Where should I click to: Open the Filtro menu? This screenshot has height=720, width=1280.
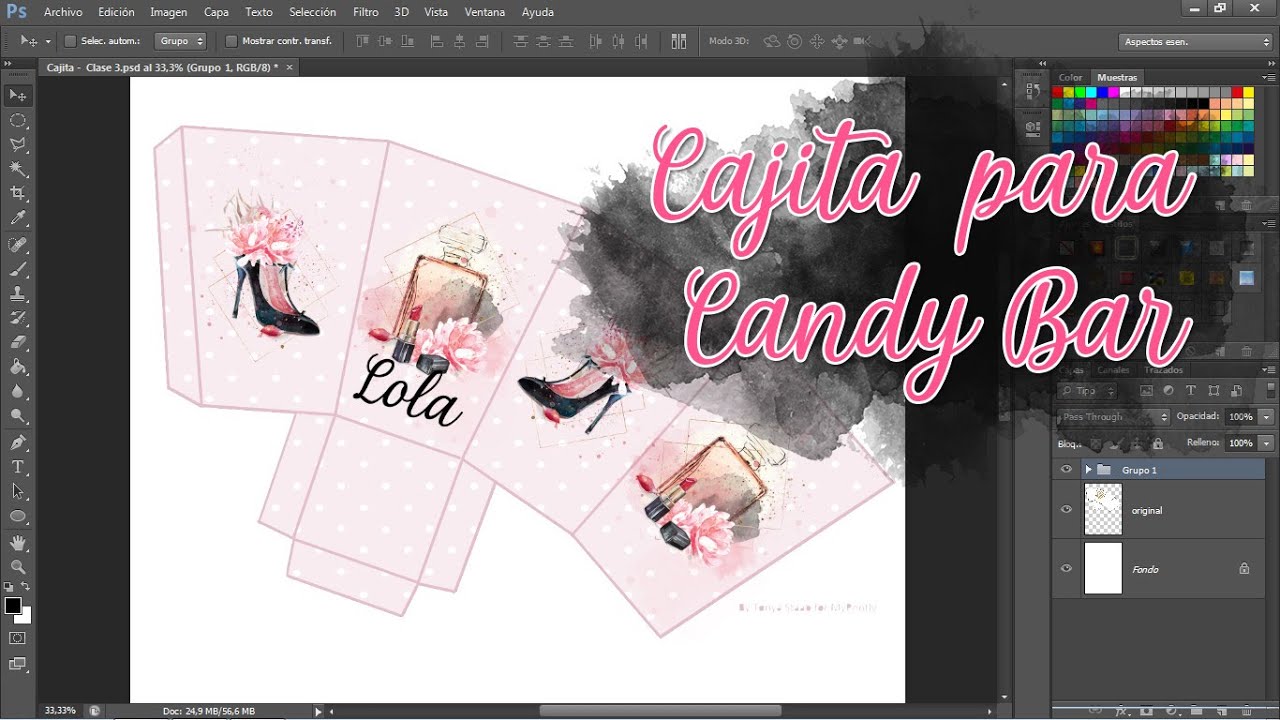coord(365,12)
